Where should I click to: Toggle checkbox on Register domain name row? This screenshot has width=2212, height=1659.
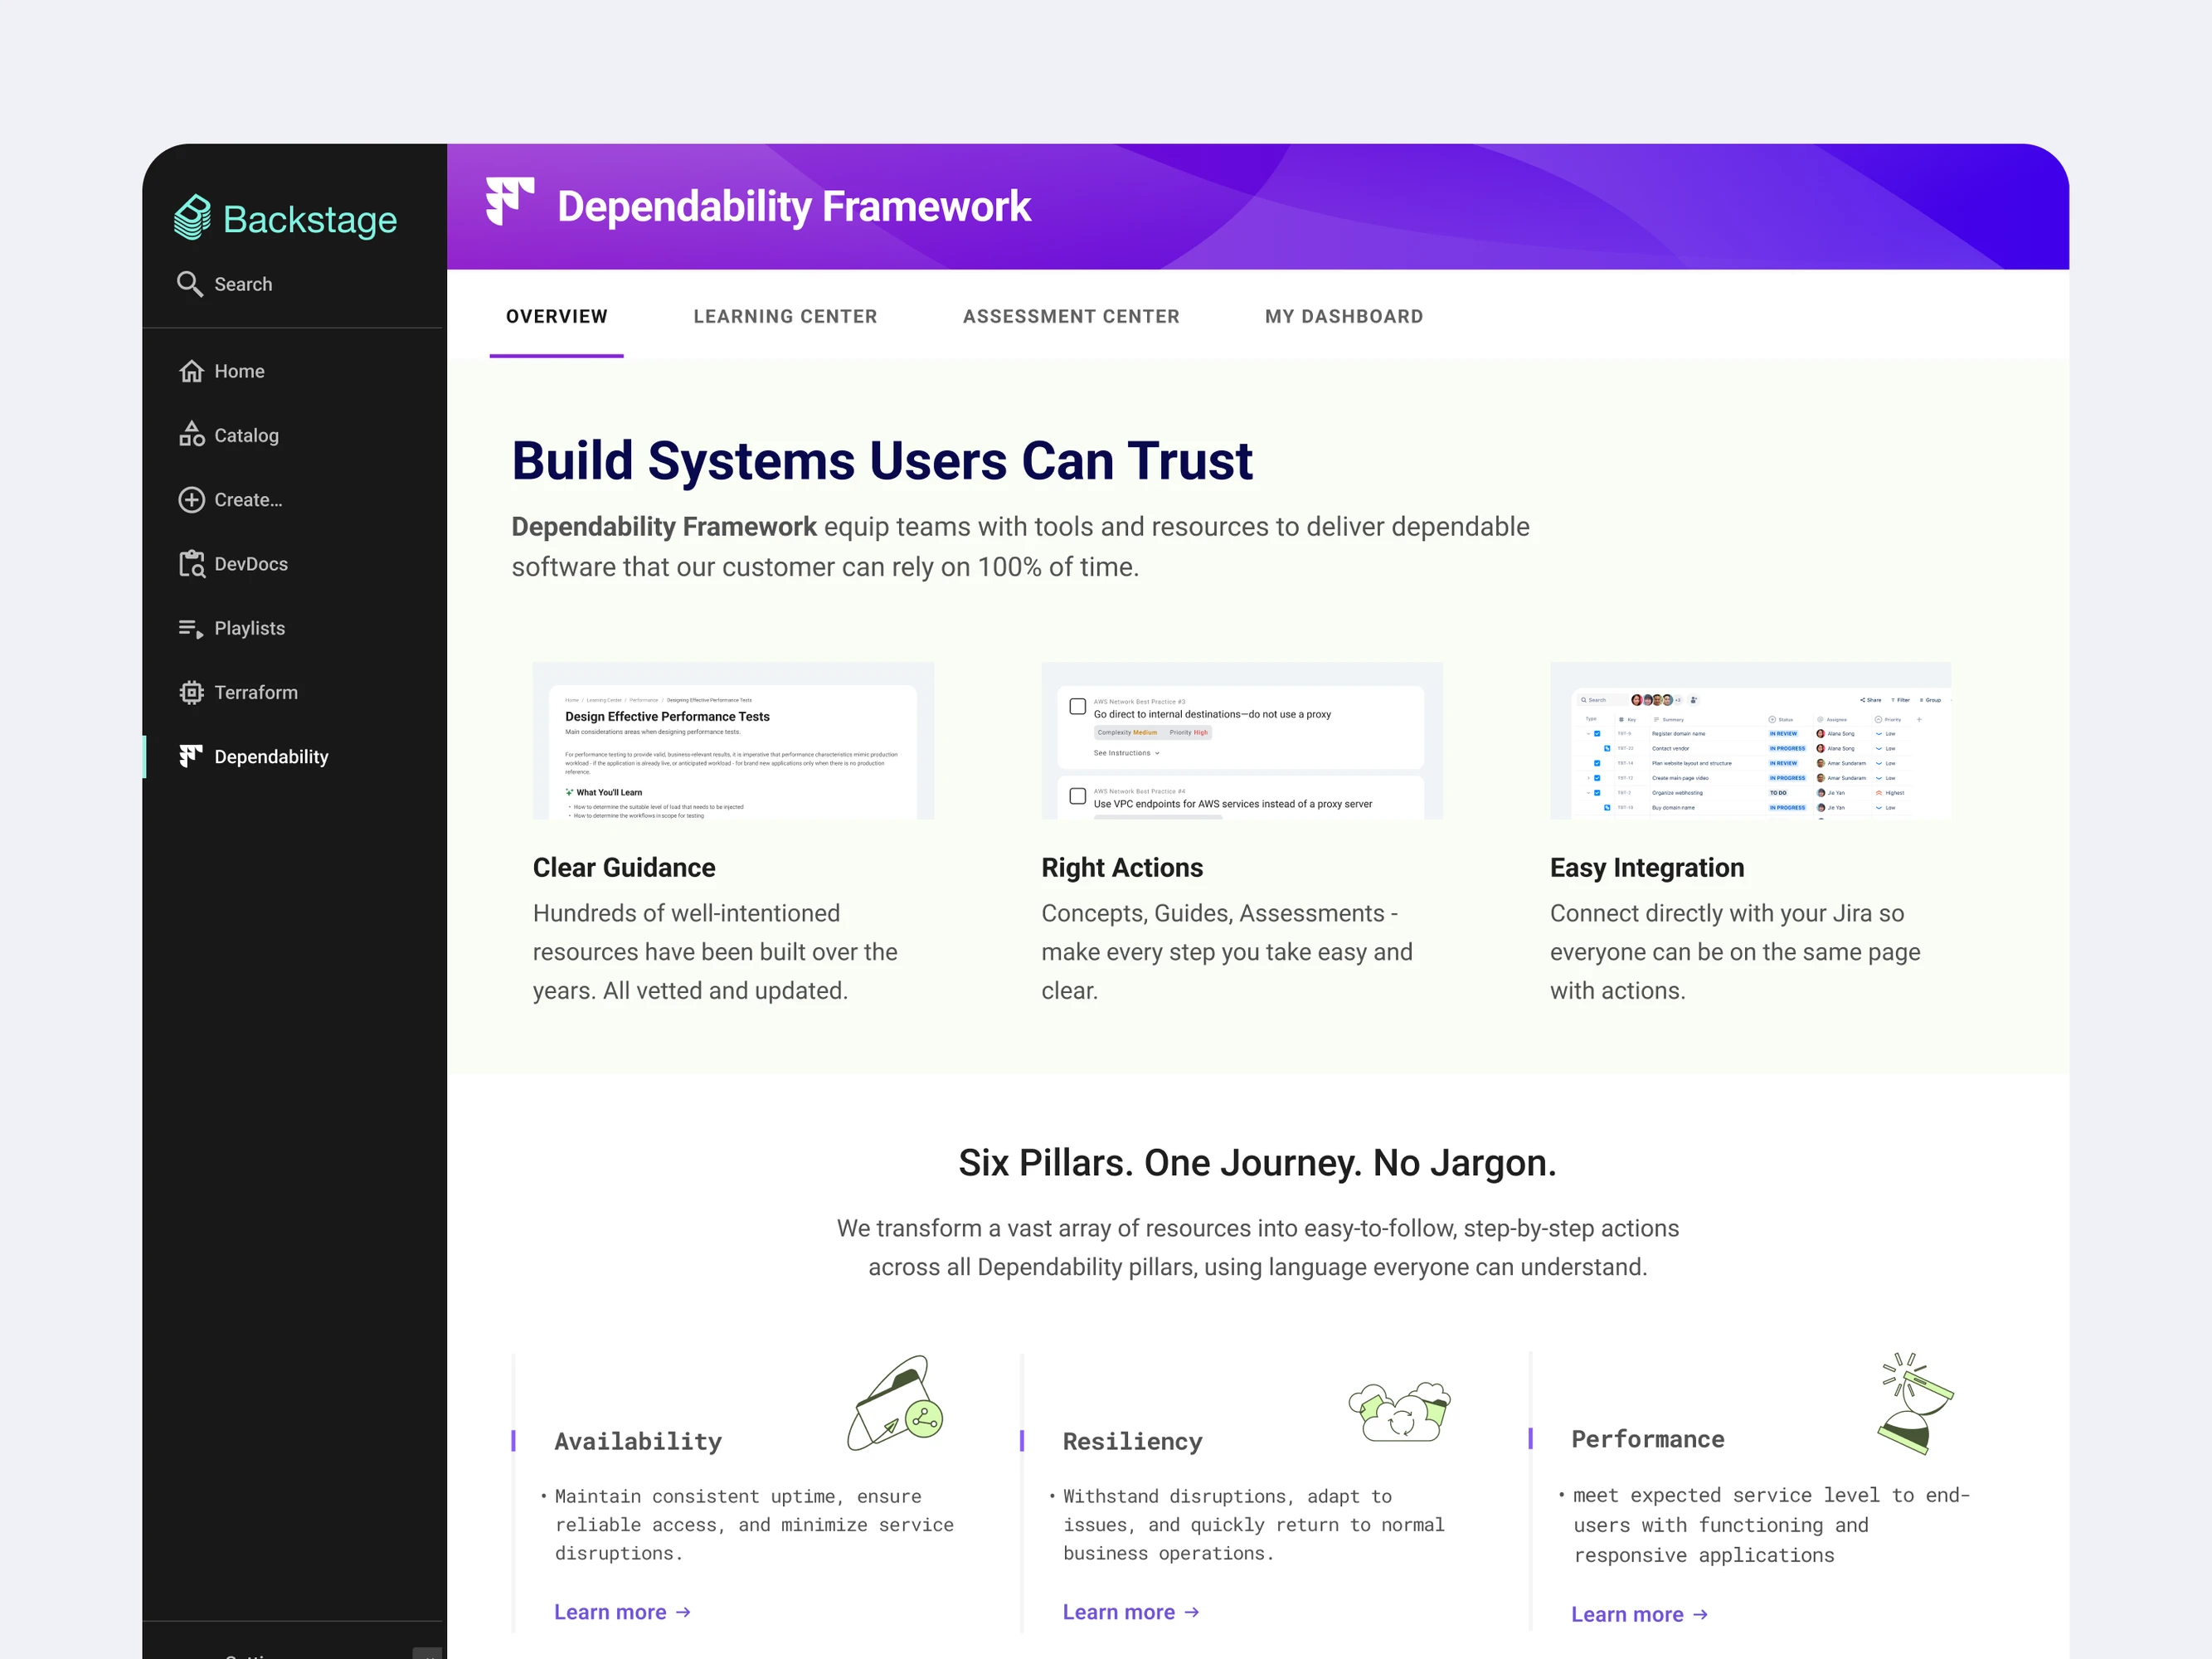click(1597, 733)
